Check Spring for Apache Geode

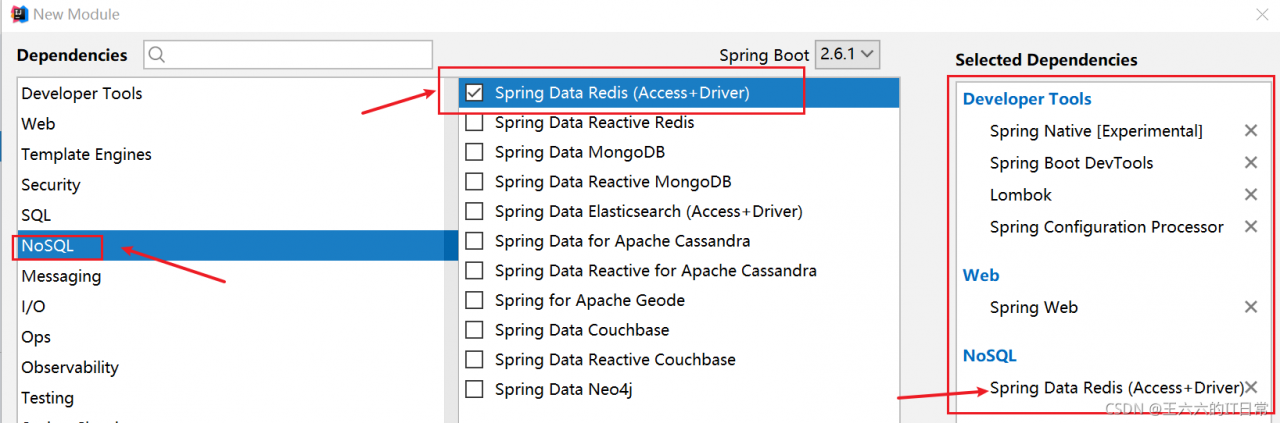475,300
